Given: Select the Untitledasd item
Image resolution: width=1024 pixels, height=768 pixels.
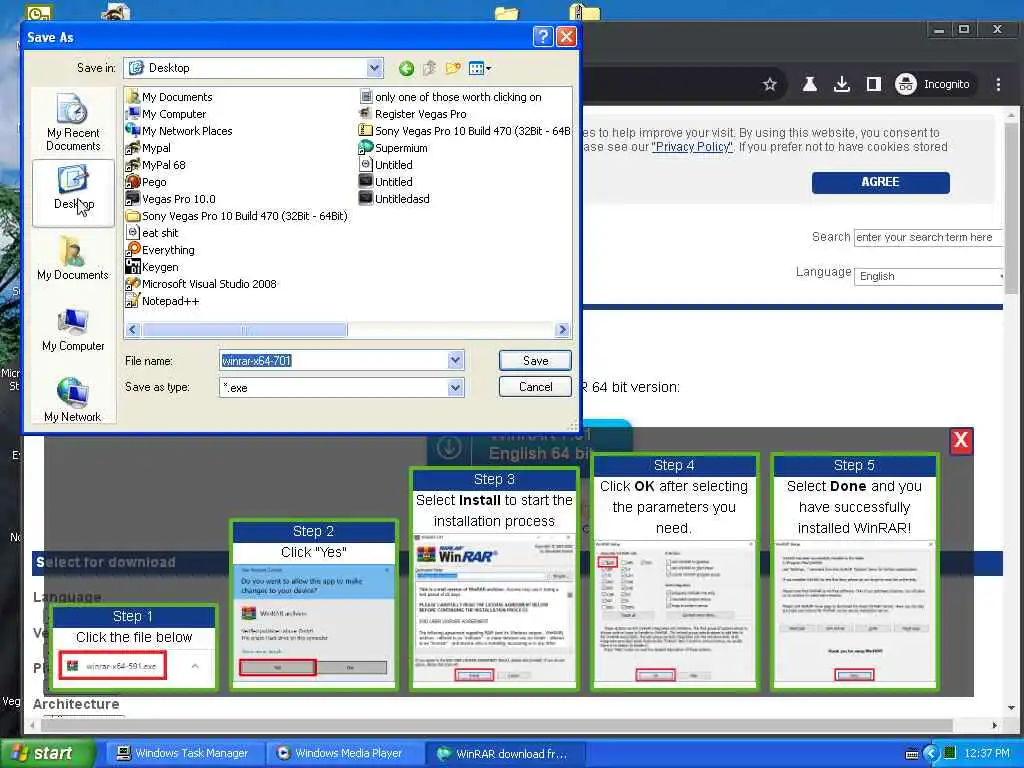Looking at the screenshot, I should coord(395,199).
